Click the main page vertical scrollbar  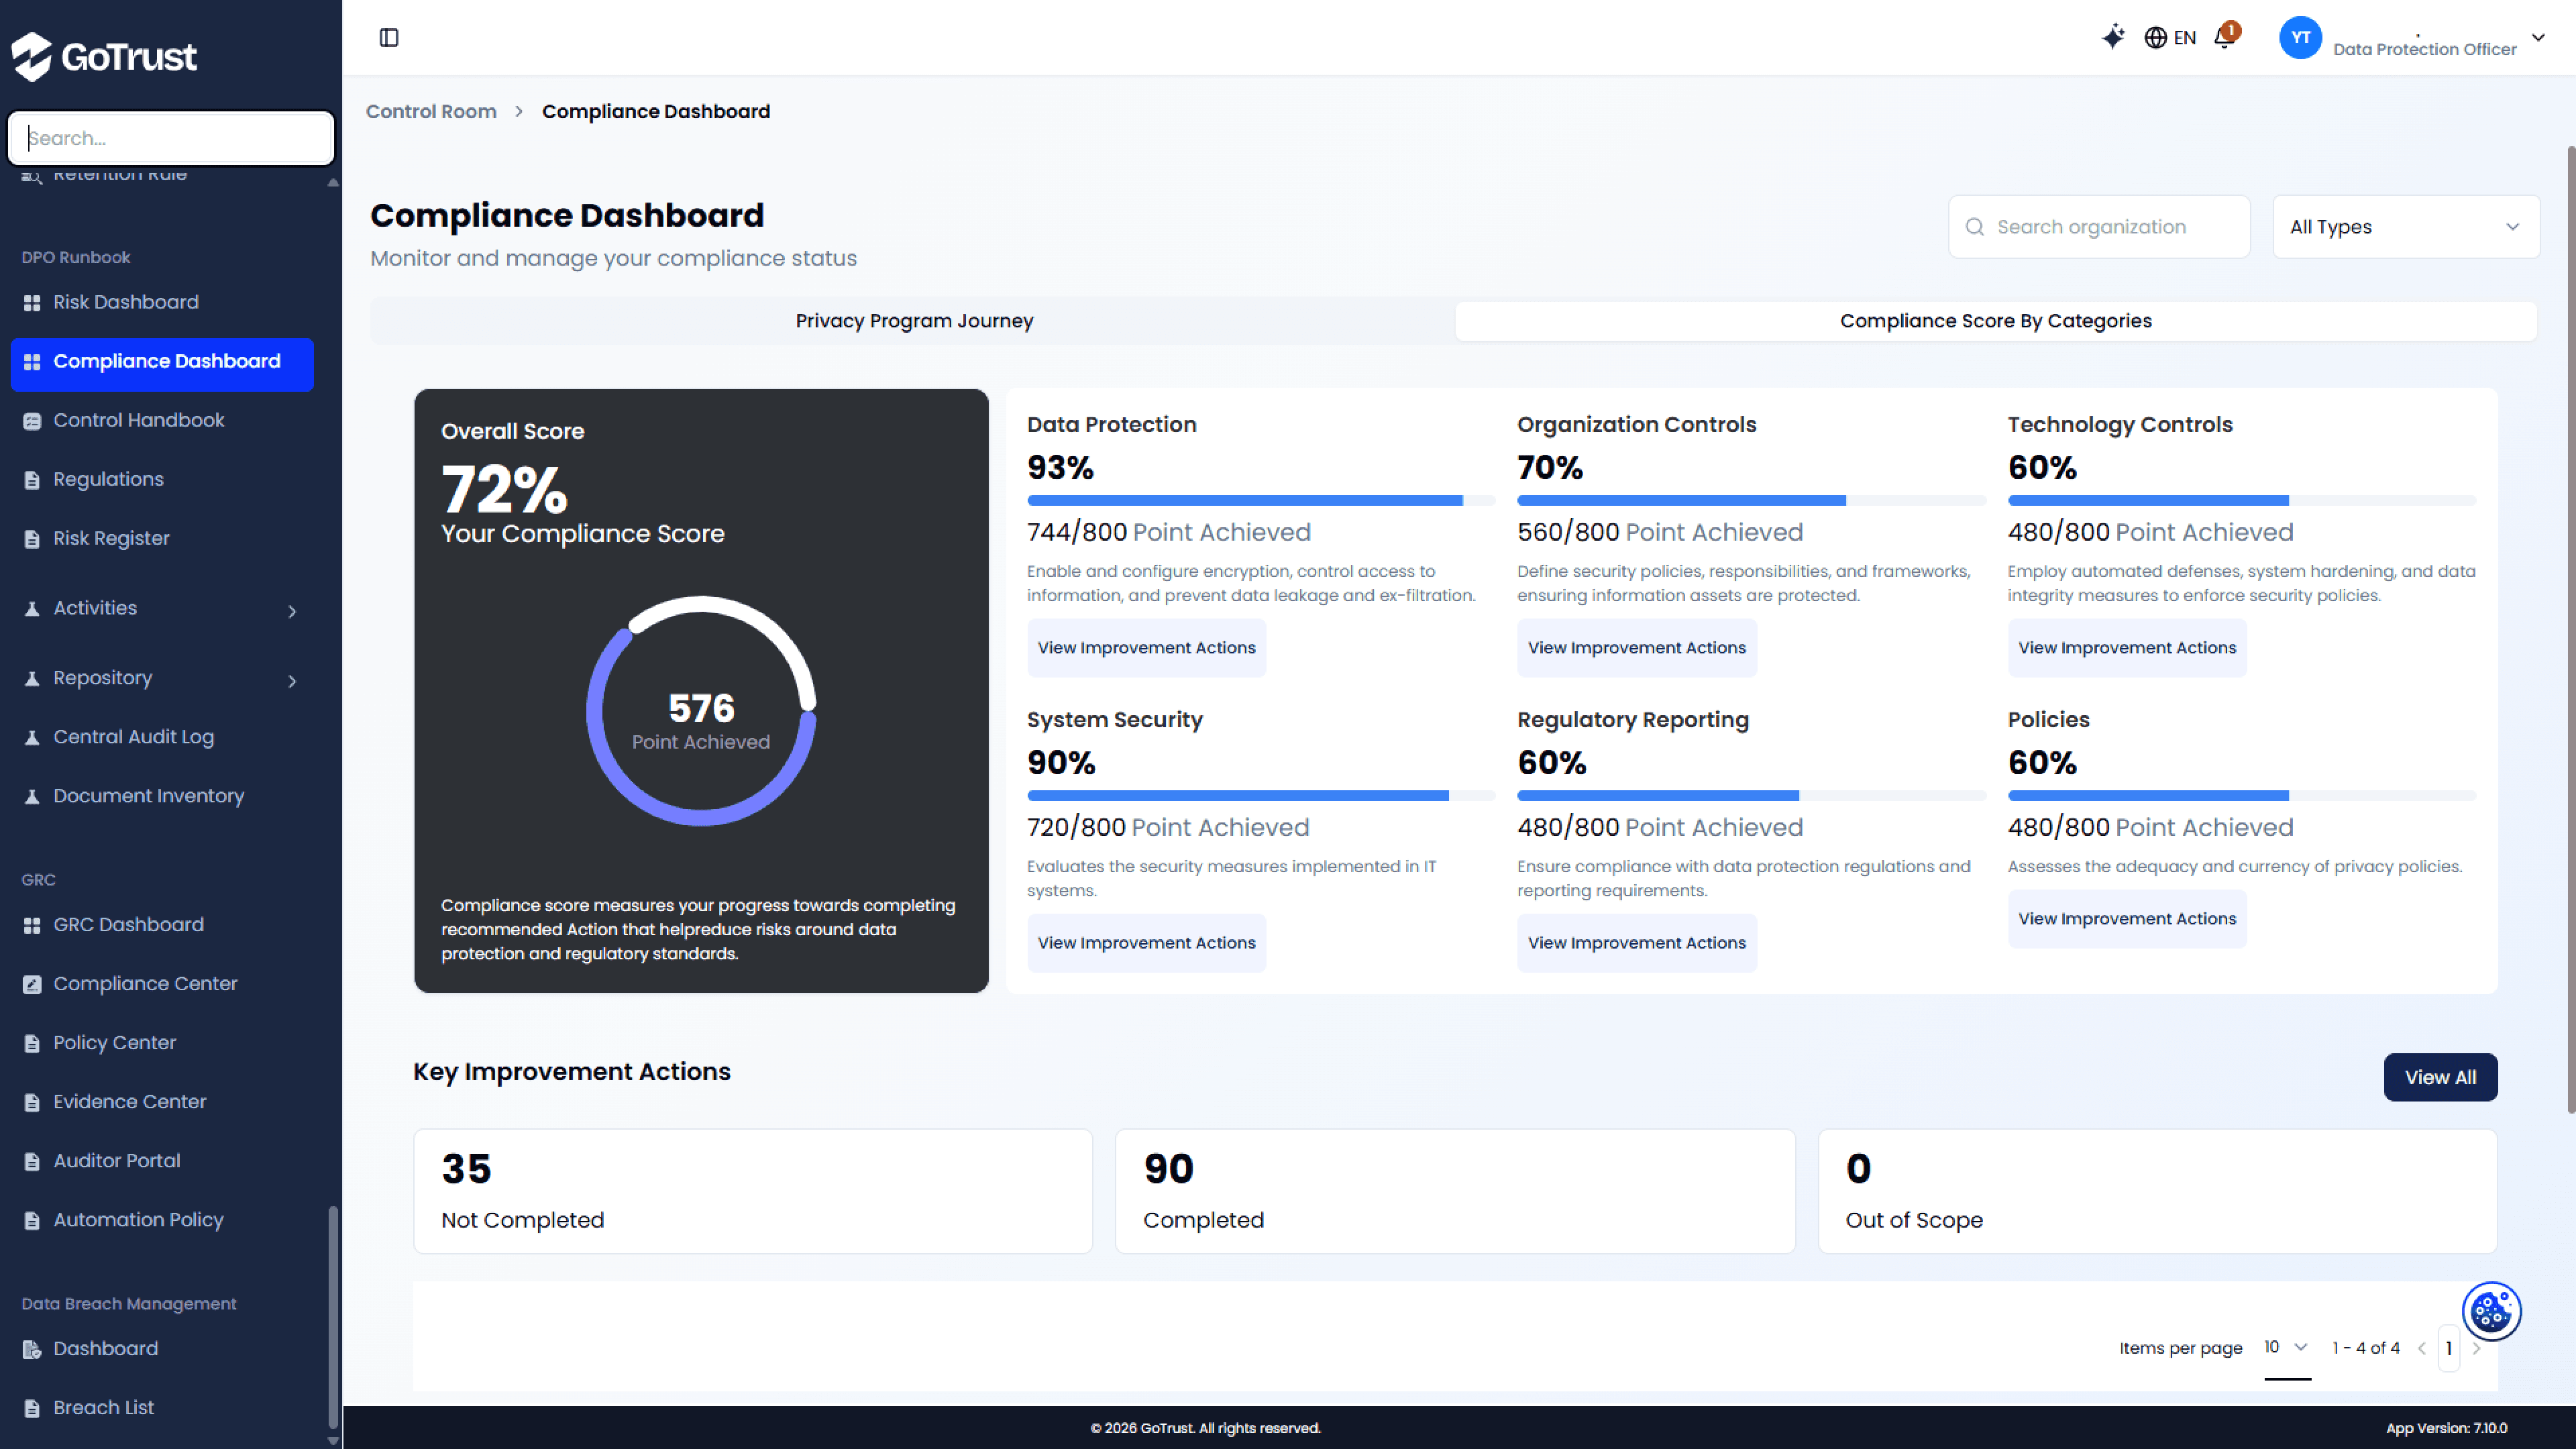click(2570, 630)
